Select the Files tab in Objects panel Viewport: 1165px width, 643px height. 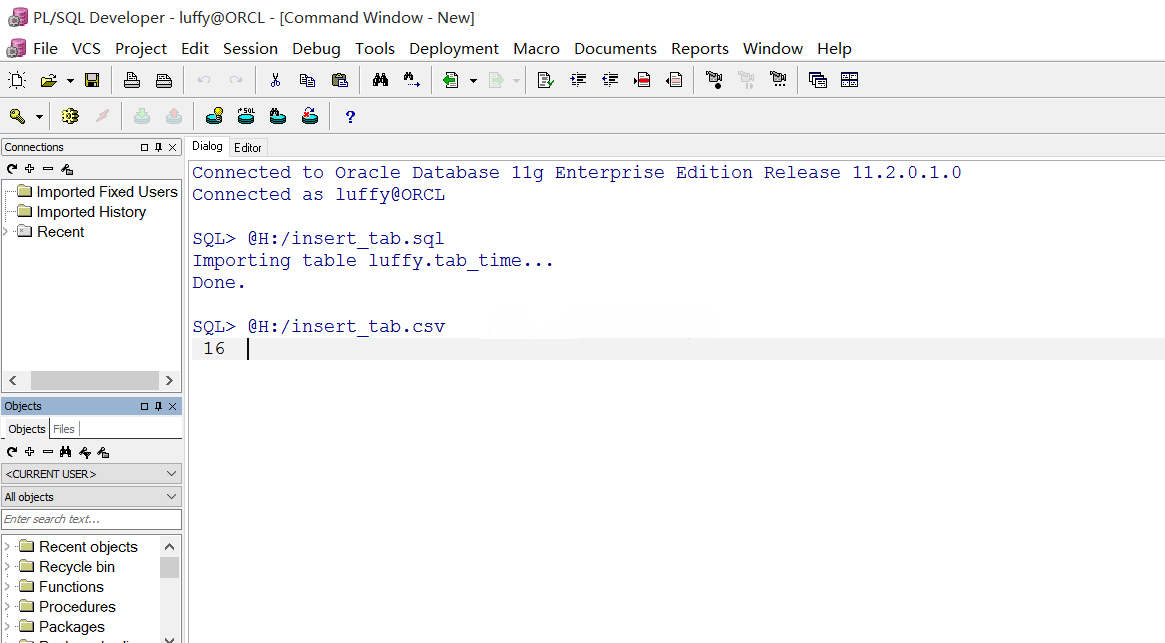(x=64, y=428)
